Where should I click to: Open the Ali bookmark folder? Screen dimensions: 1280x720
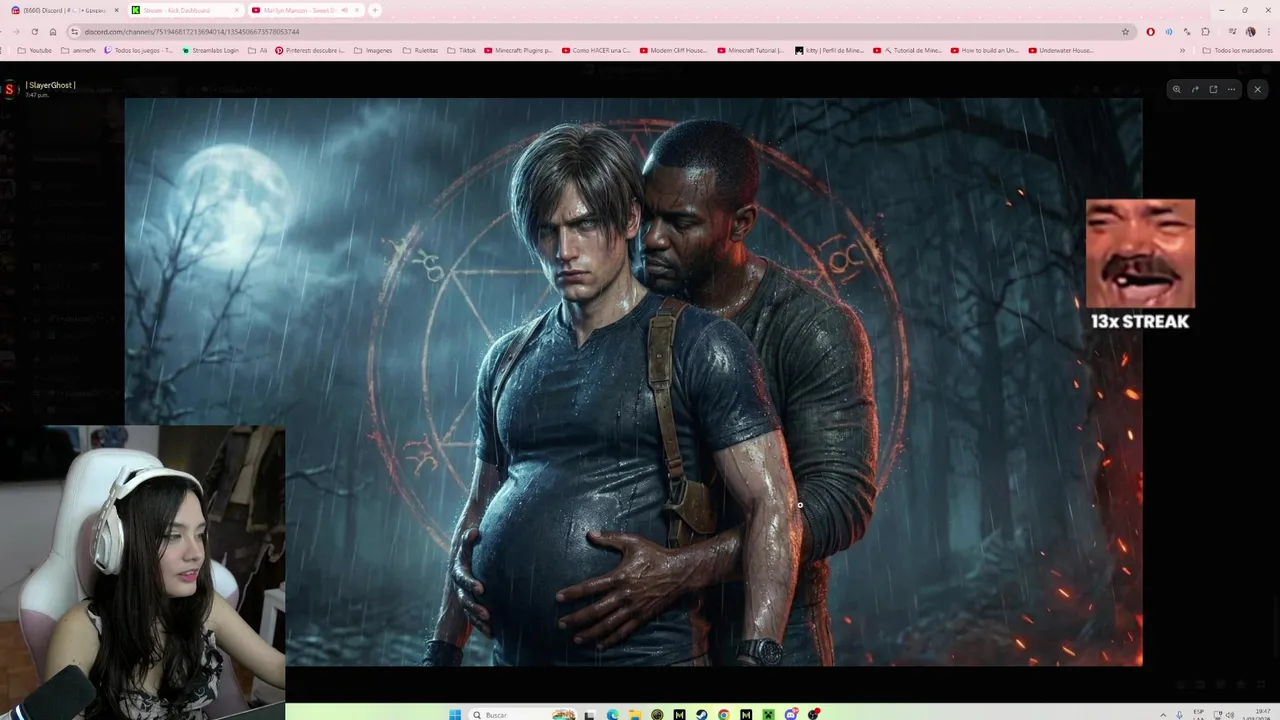(258, 50)
